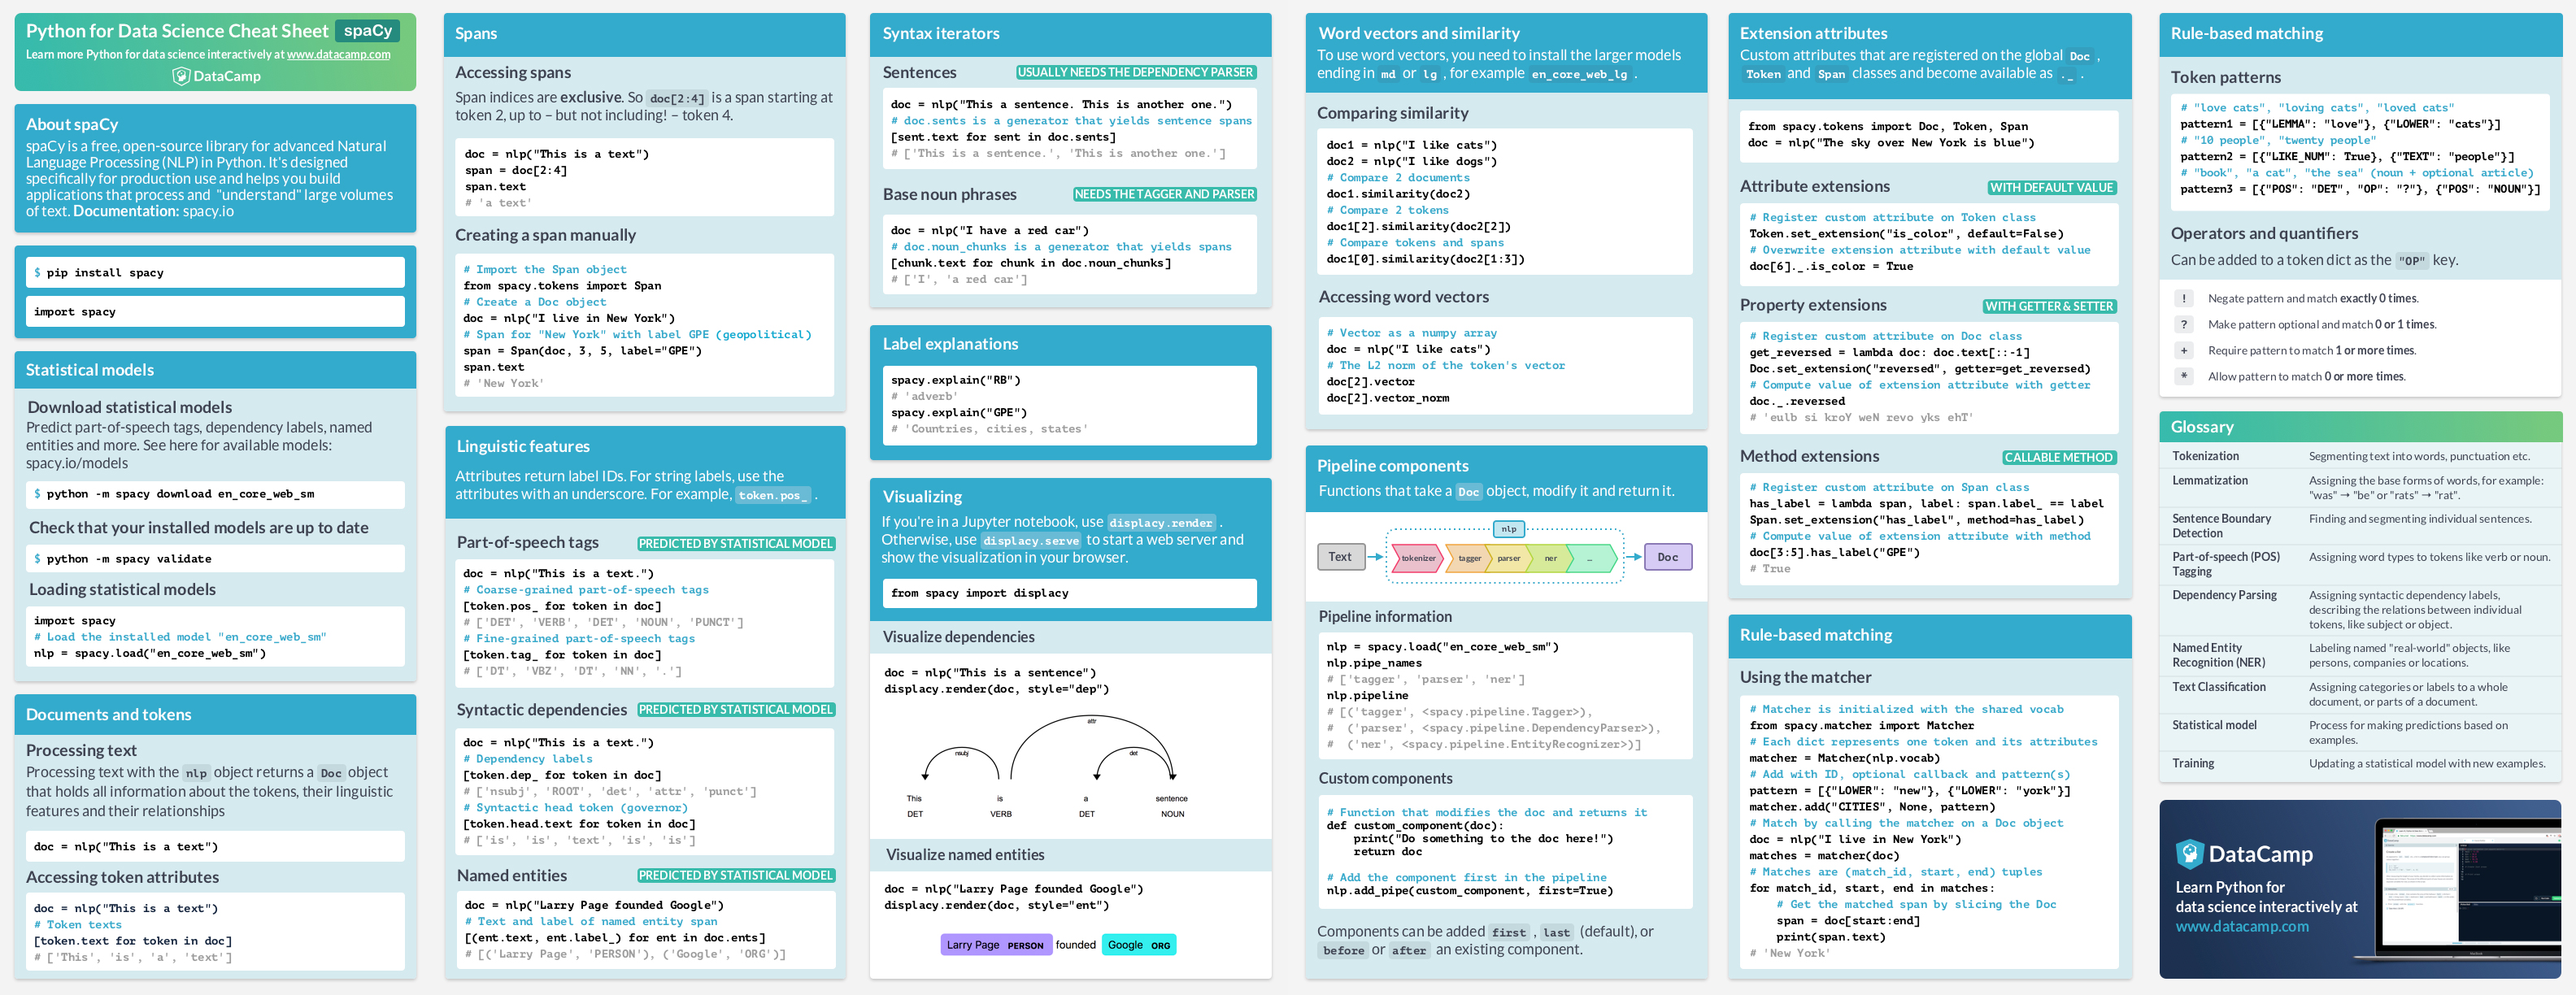
Task: Click the tokenizer stage in the pipeline diagram
Action: click(1417, 558)
